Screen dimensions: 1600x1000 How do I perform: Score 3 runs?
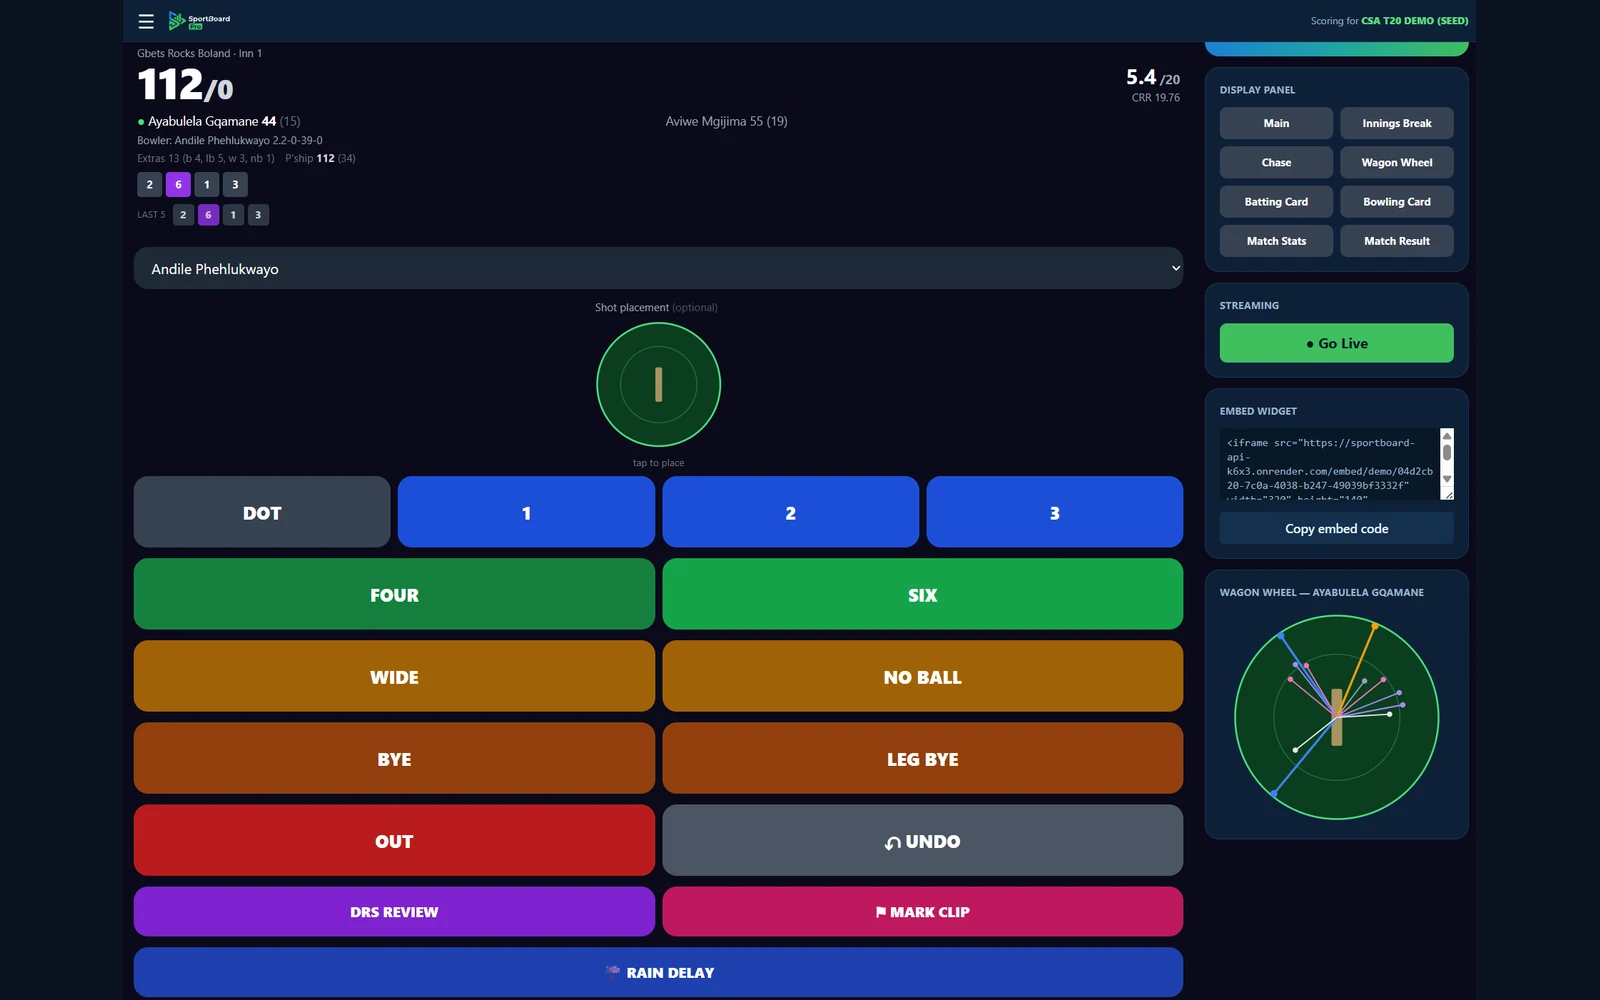coord(1054,512)
